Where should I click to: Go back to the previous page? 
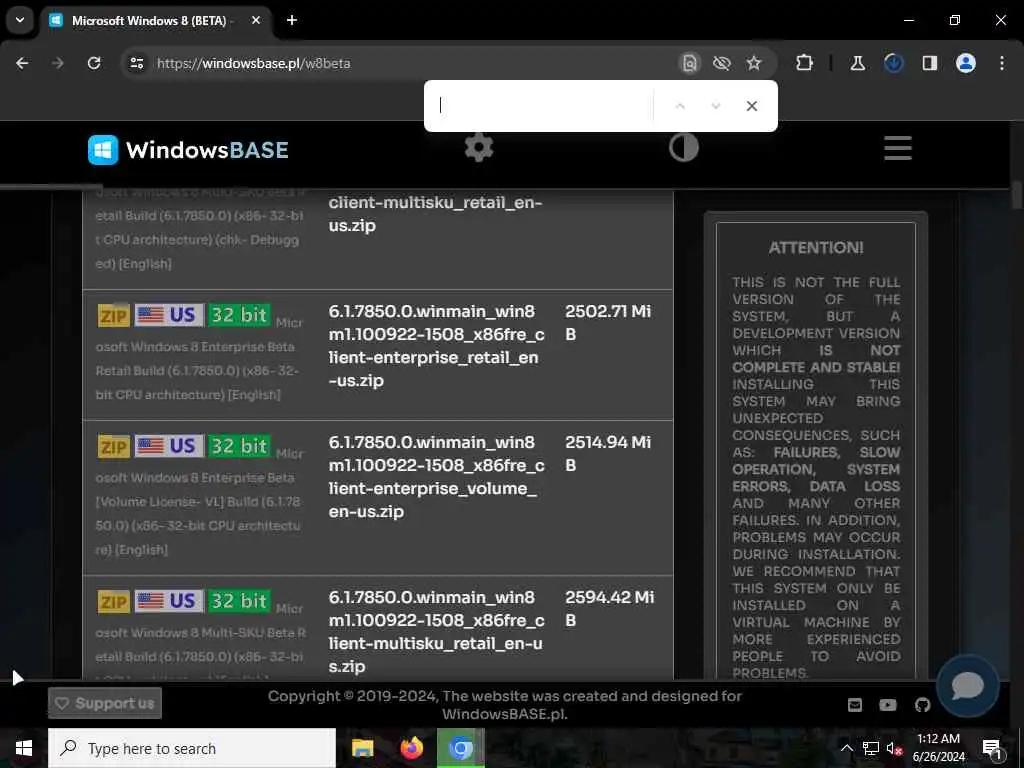coord(22,63)
